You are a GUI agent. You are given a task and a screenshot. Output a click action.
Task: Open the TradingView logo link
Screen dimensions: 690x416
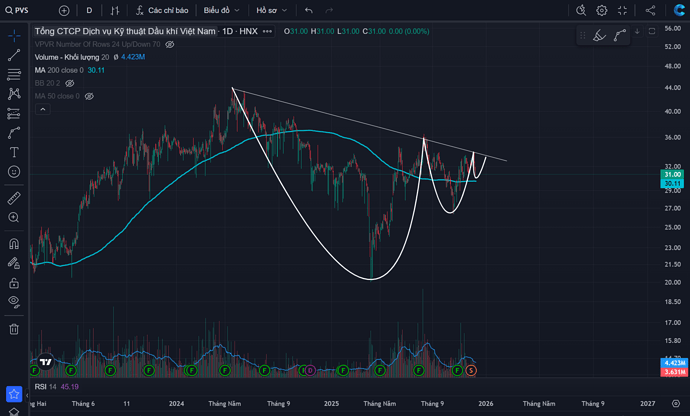coord(45,362)
